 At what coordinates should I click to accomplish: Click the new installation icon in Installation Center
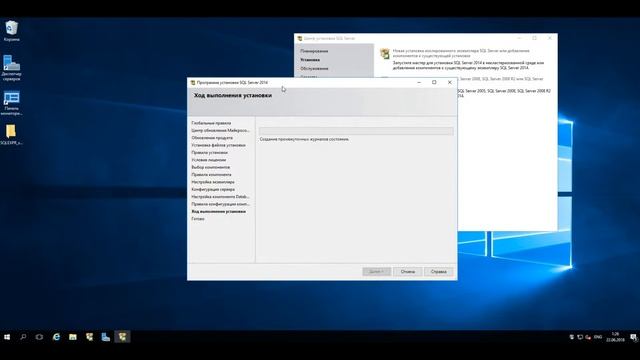click(384, 53)
